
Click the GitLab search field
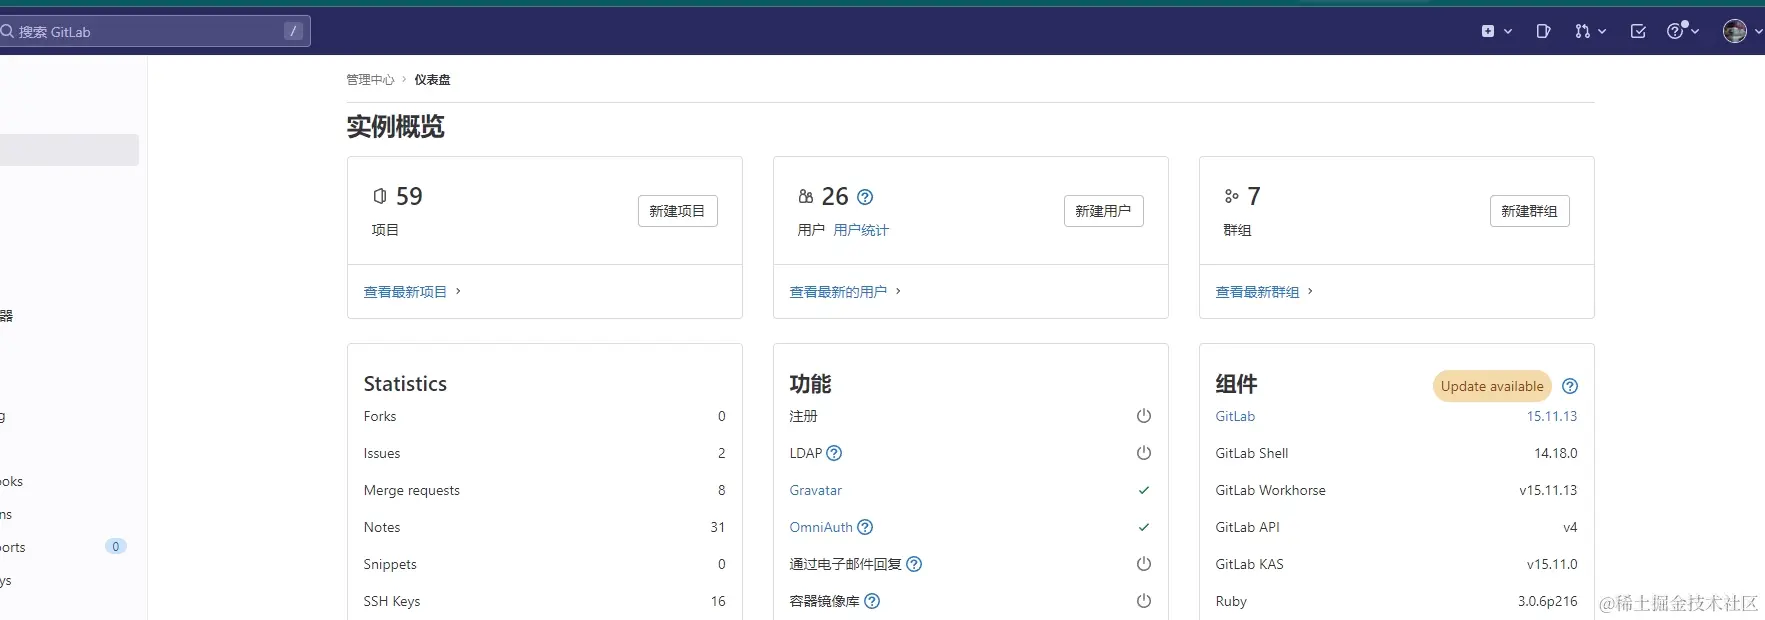(155, 31)
